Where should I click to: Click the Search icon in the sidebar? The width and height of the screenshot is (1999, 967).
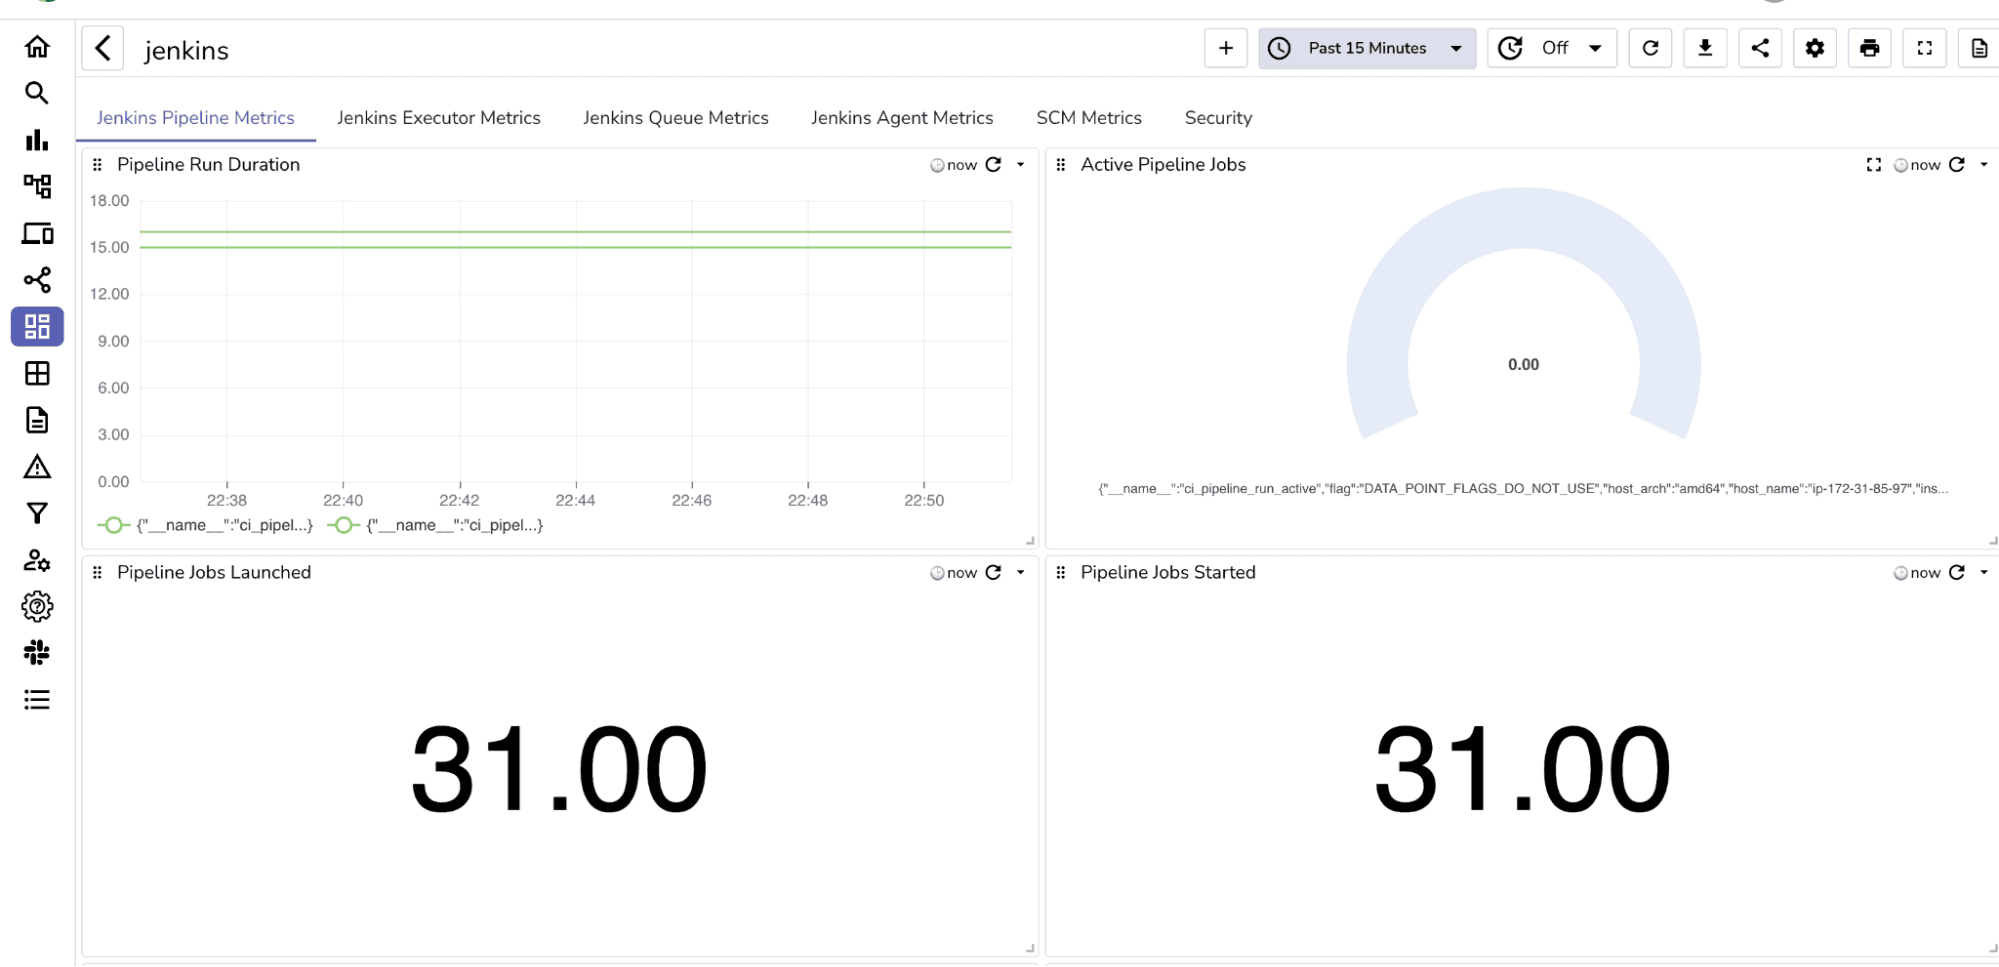pos(37,93)
